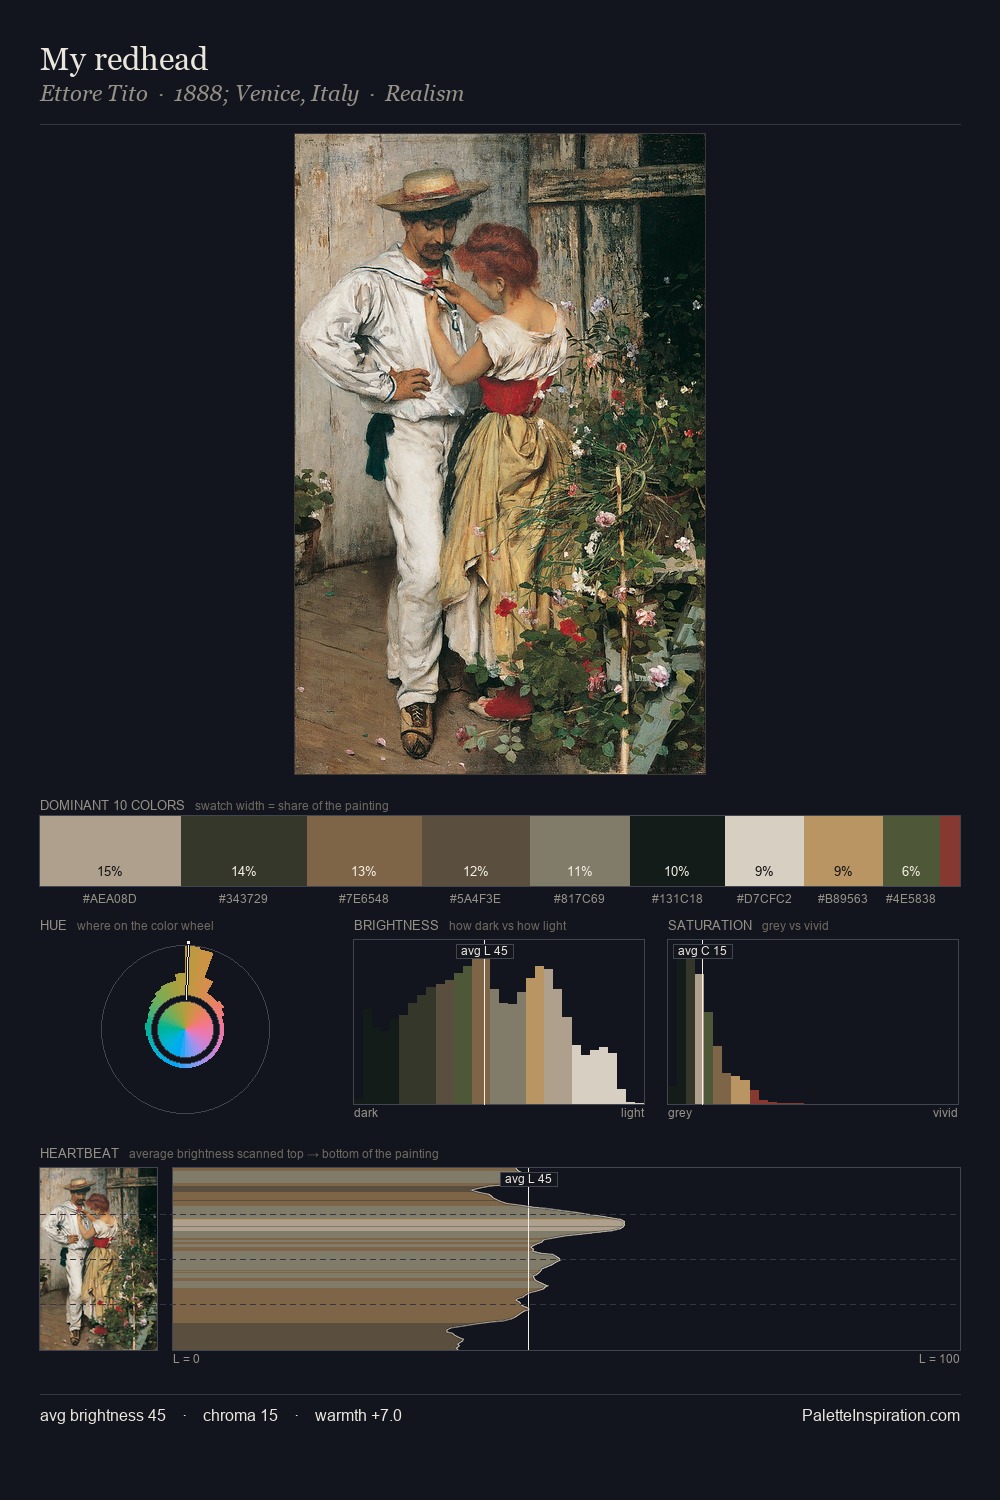Click the 'dark' axis label
Viewport: 1000px width, 1500px height.
point(366,1113)
